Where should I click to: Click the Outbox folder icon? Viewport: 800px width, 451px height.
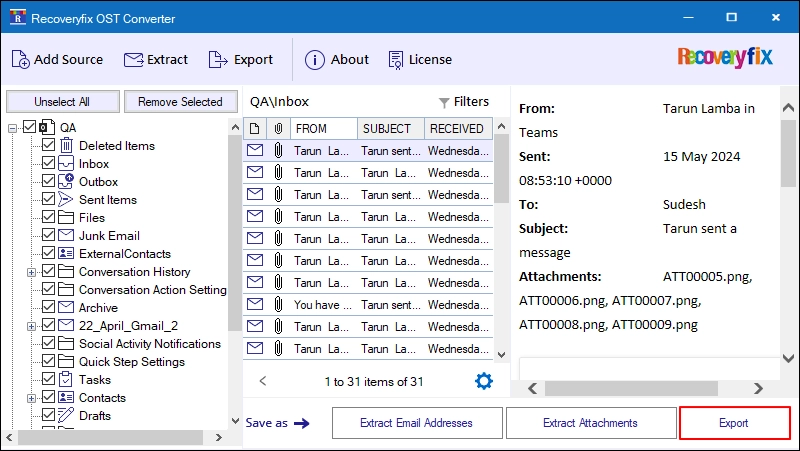point(66,181)
